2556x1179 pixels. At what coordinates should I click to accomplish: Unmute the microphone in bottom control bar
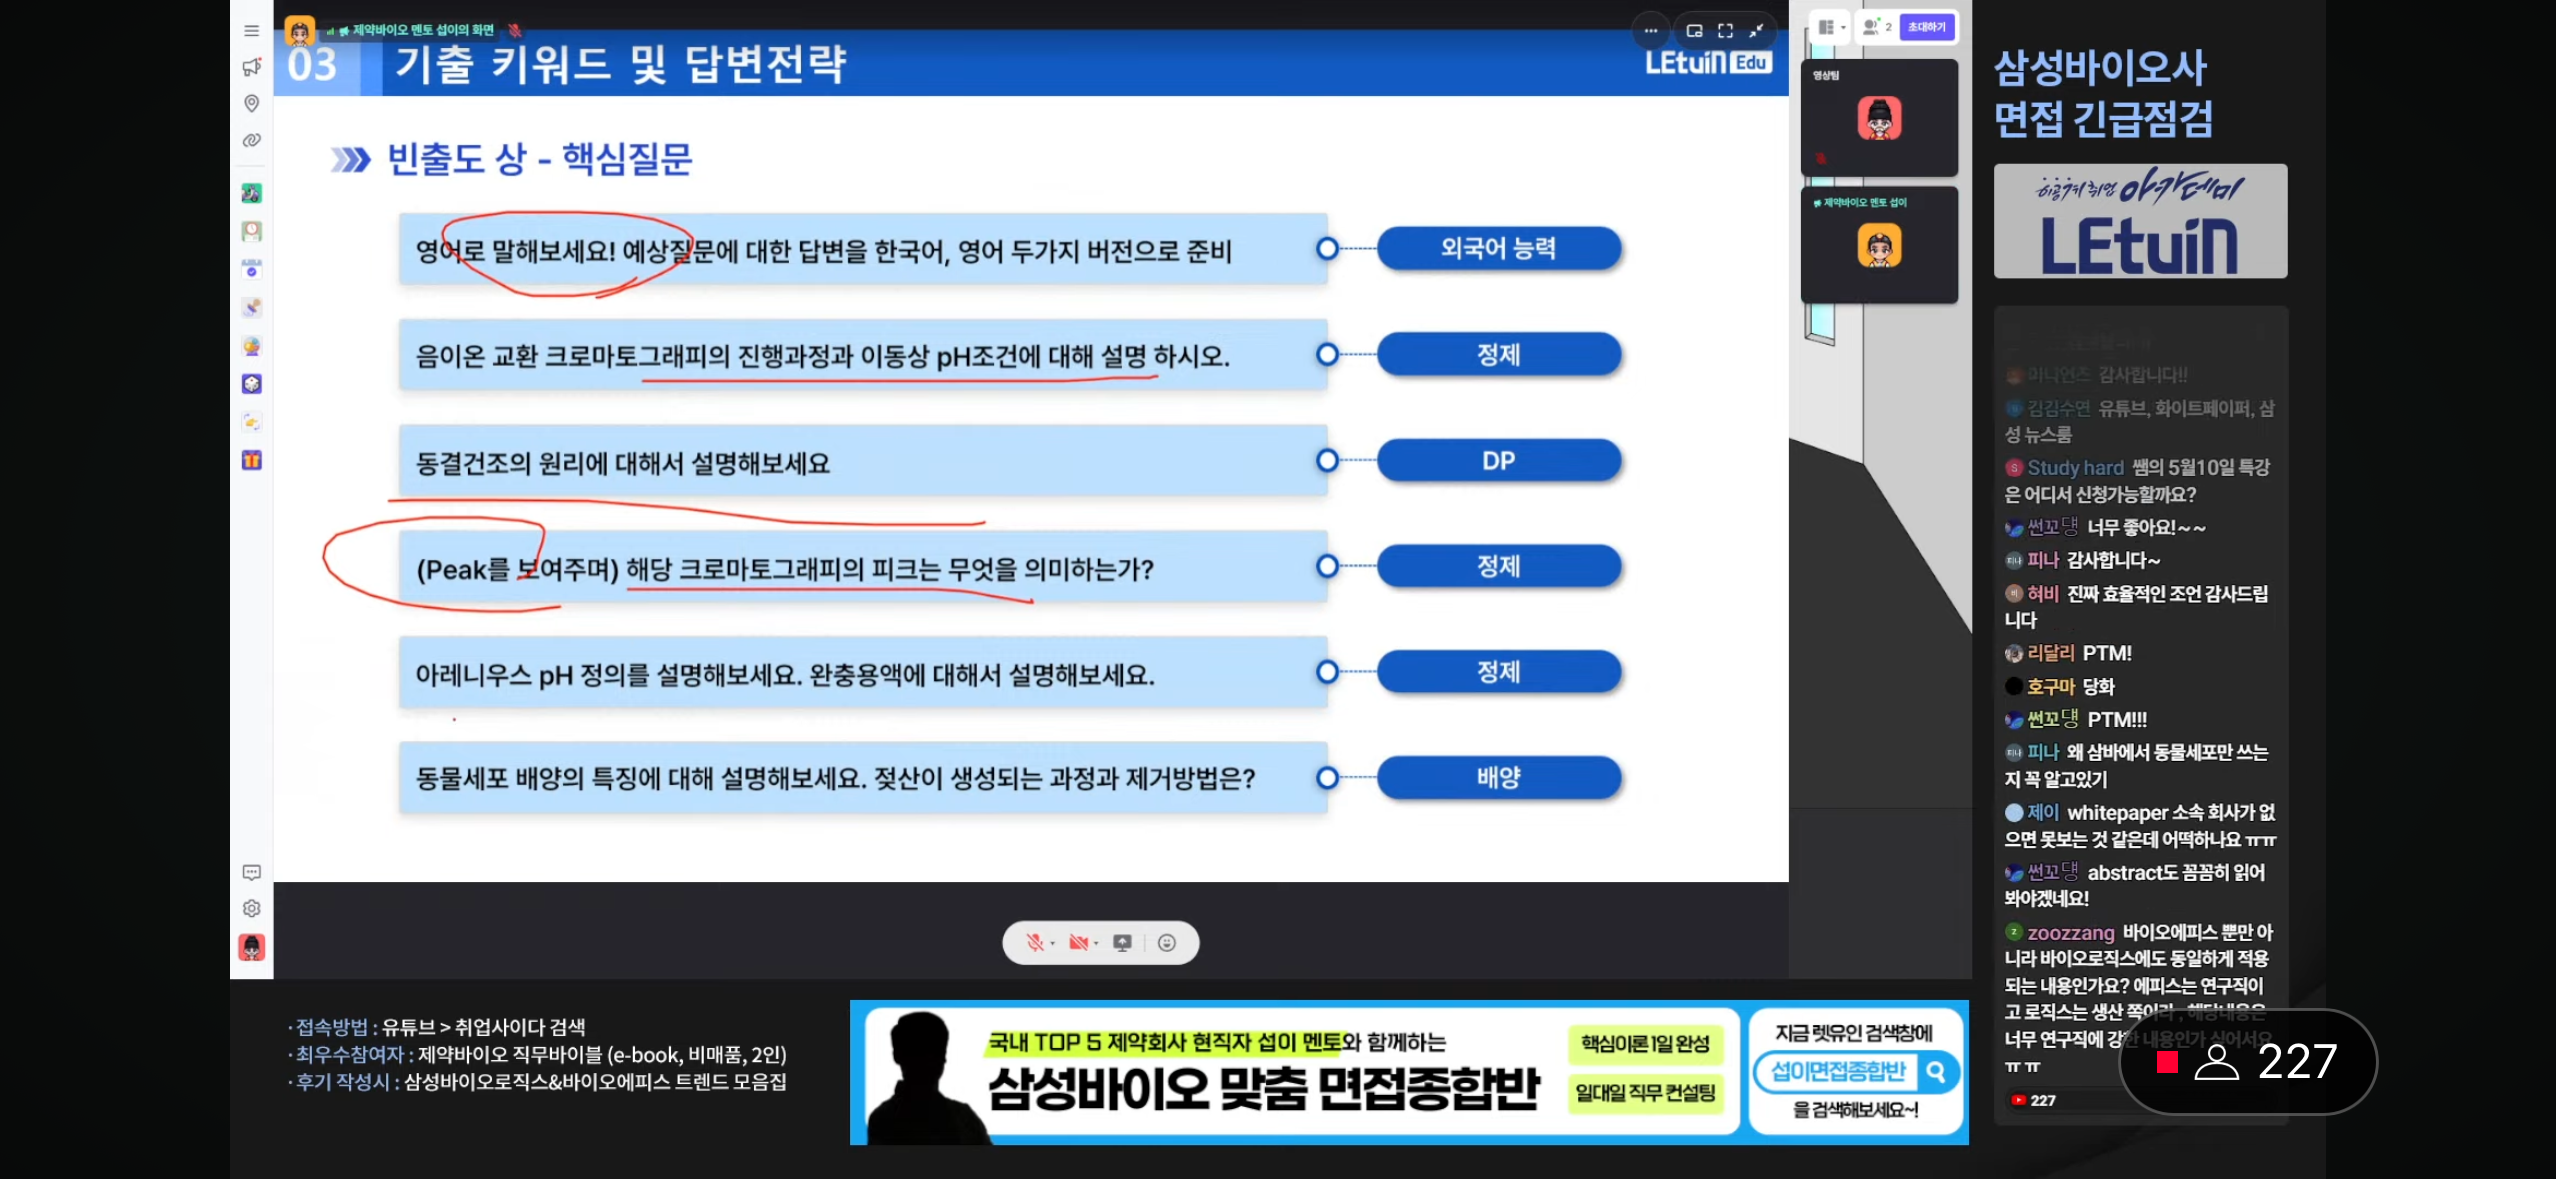[1034, 942]
